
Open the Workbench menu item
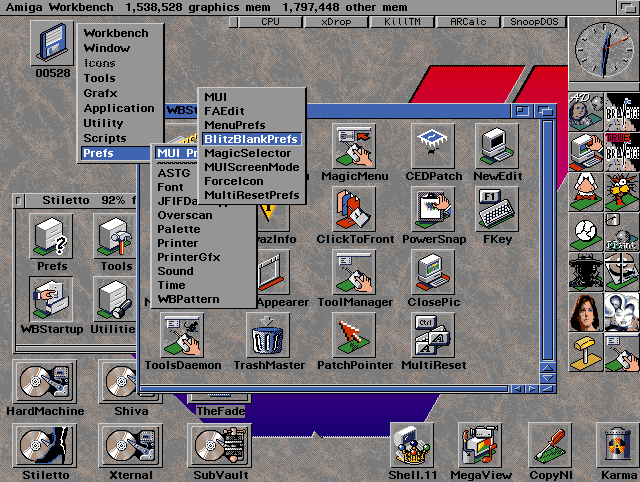tap(116, 33)
